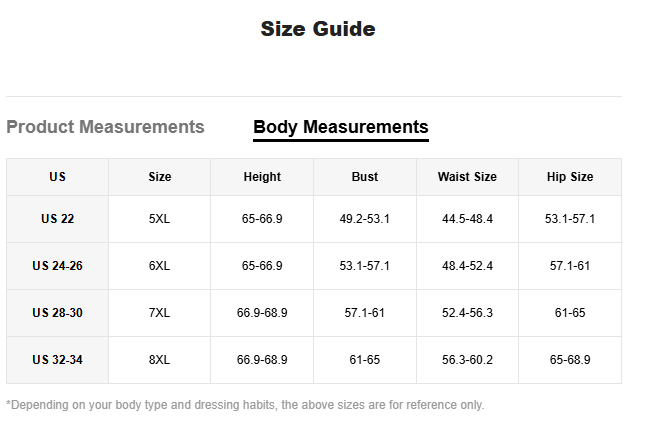This screenshot has height=423, width=651.
Task: Click the Waist Size column header
Action: coord(467,177)
